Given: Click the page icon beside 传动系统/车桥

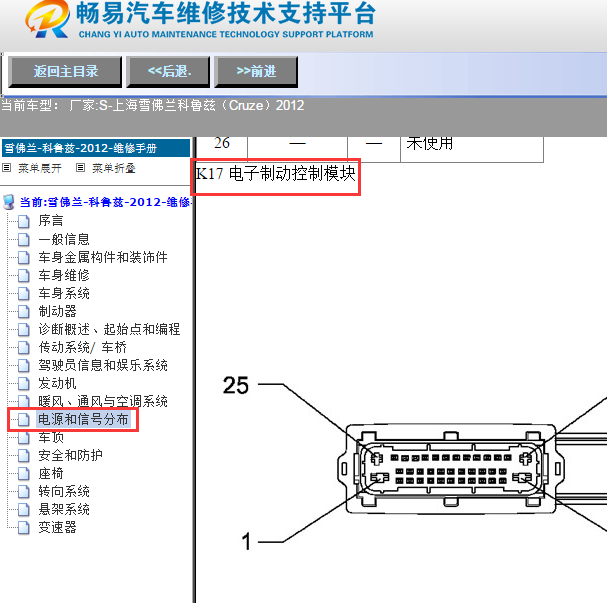Looking at the screenshot, I should (24, 348).
